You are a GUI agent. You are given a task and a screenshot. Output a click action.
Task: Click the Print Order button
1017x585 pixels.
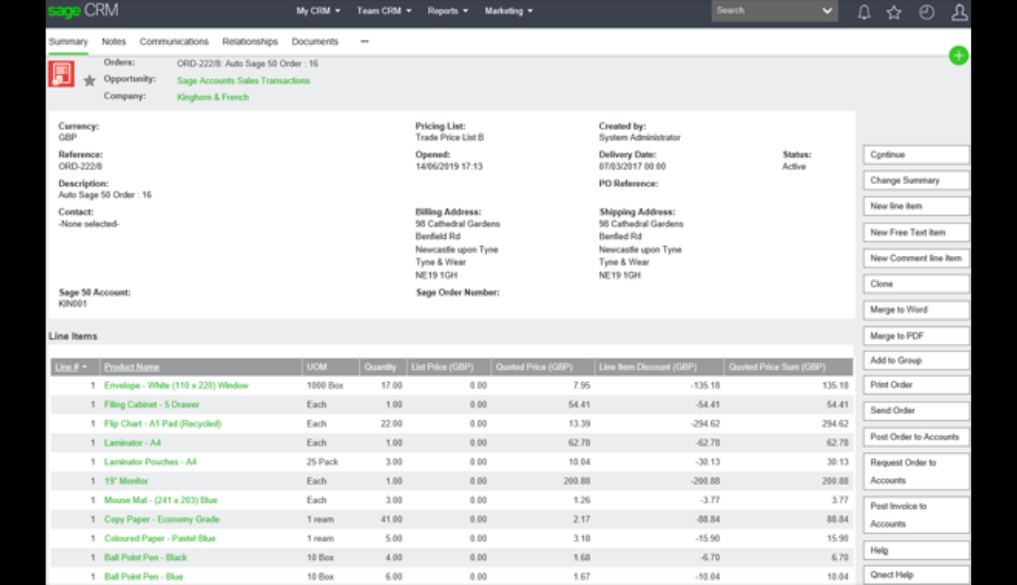[x=916, y=385]
